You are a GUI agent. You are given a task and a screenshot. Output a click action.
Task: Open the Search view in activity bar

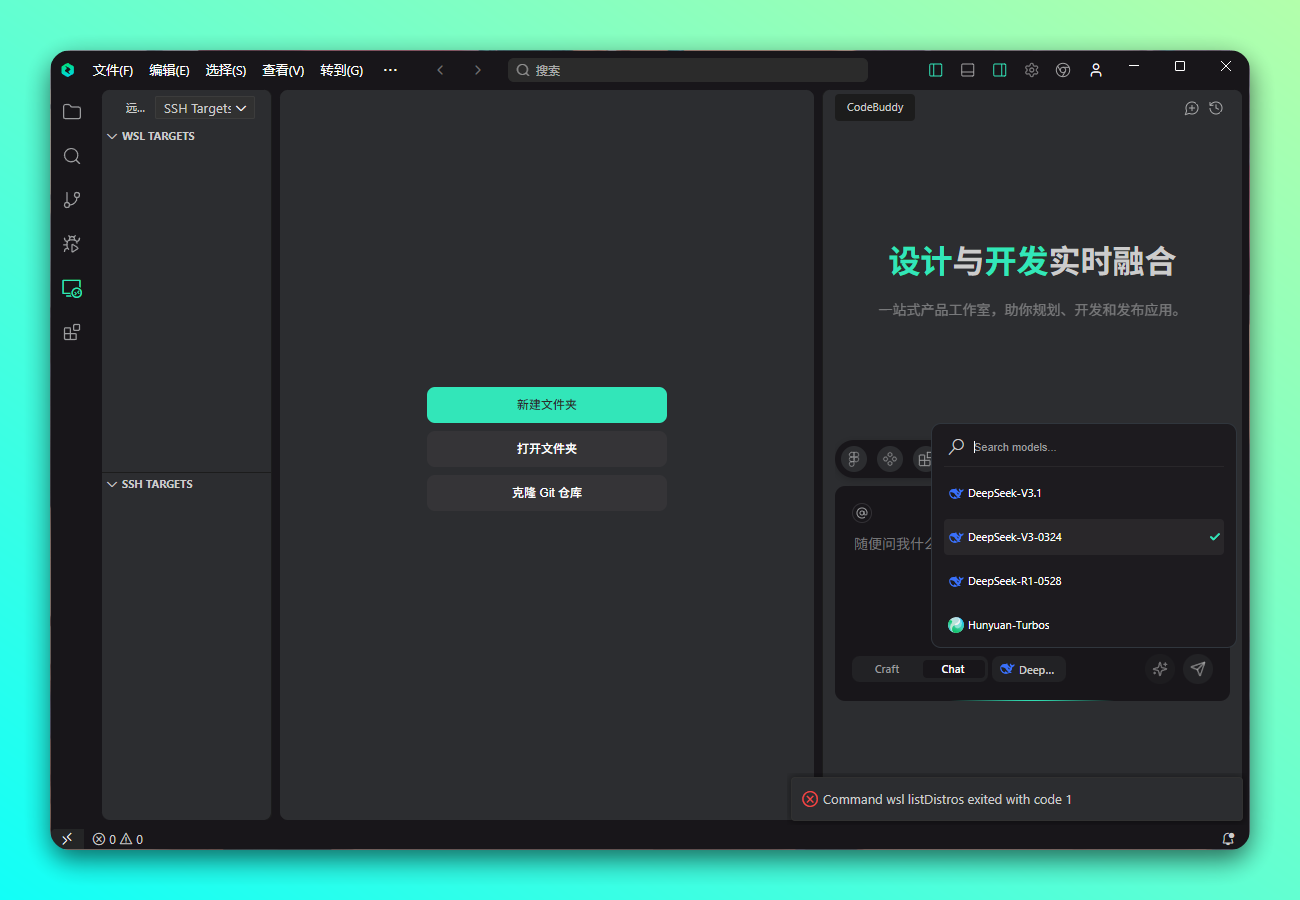[72, 156]
